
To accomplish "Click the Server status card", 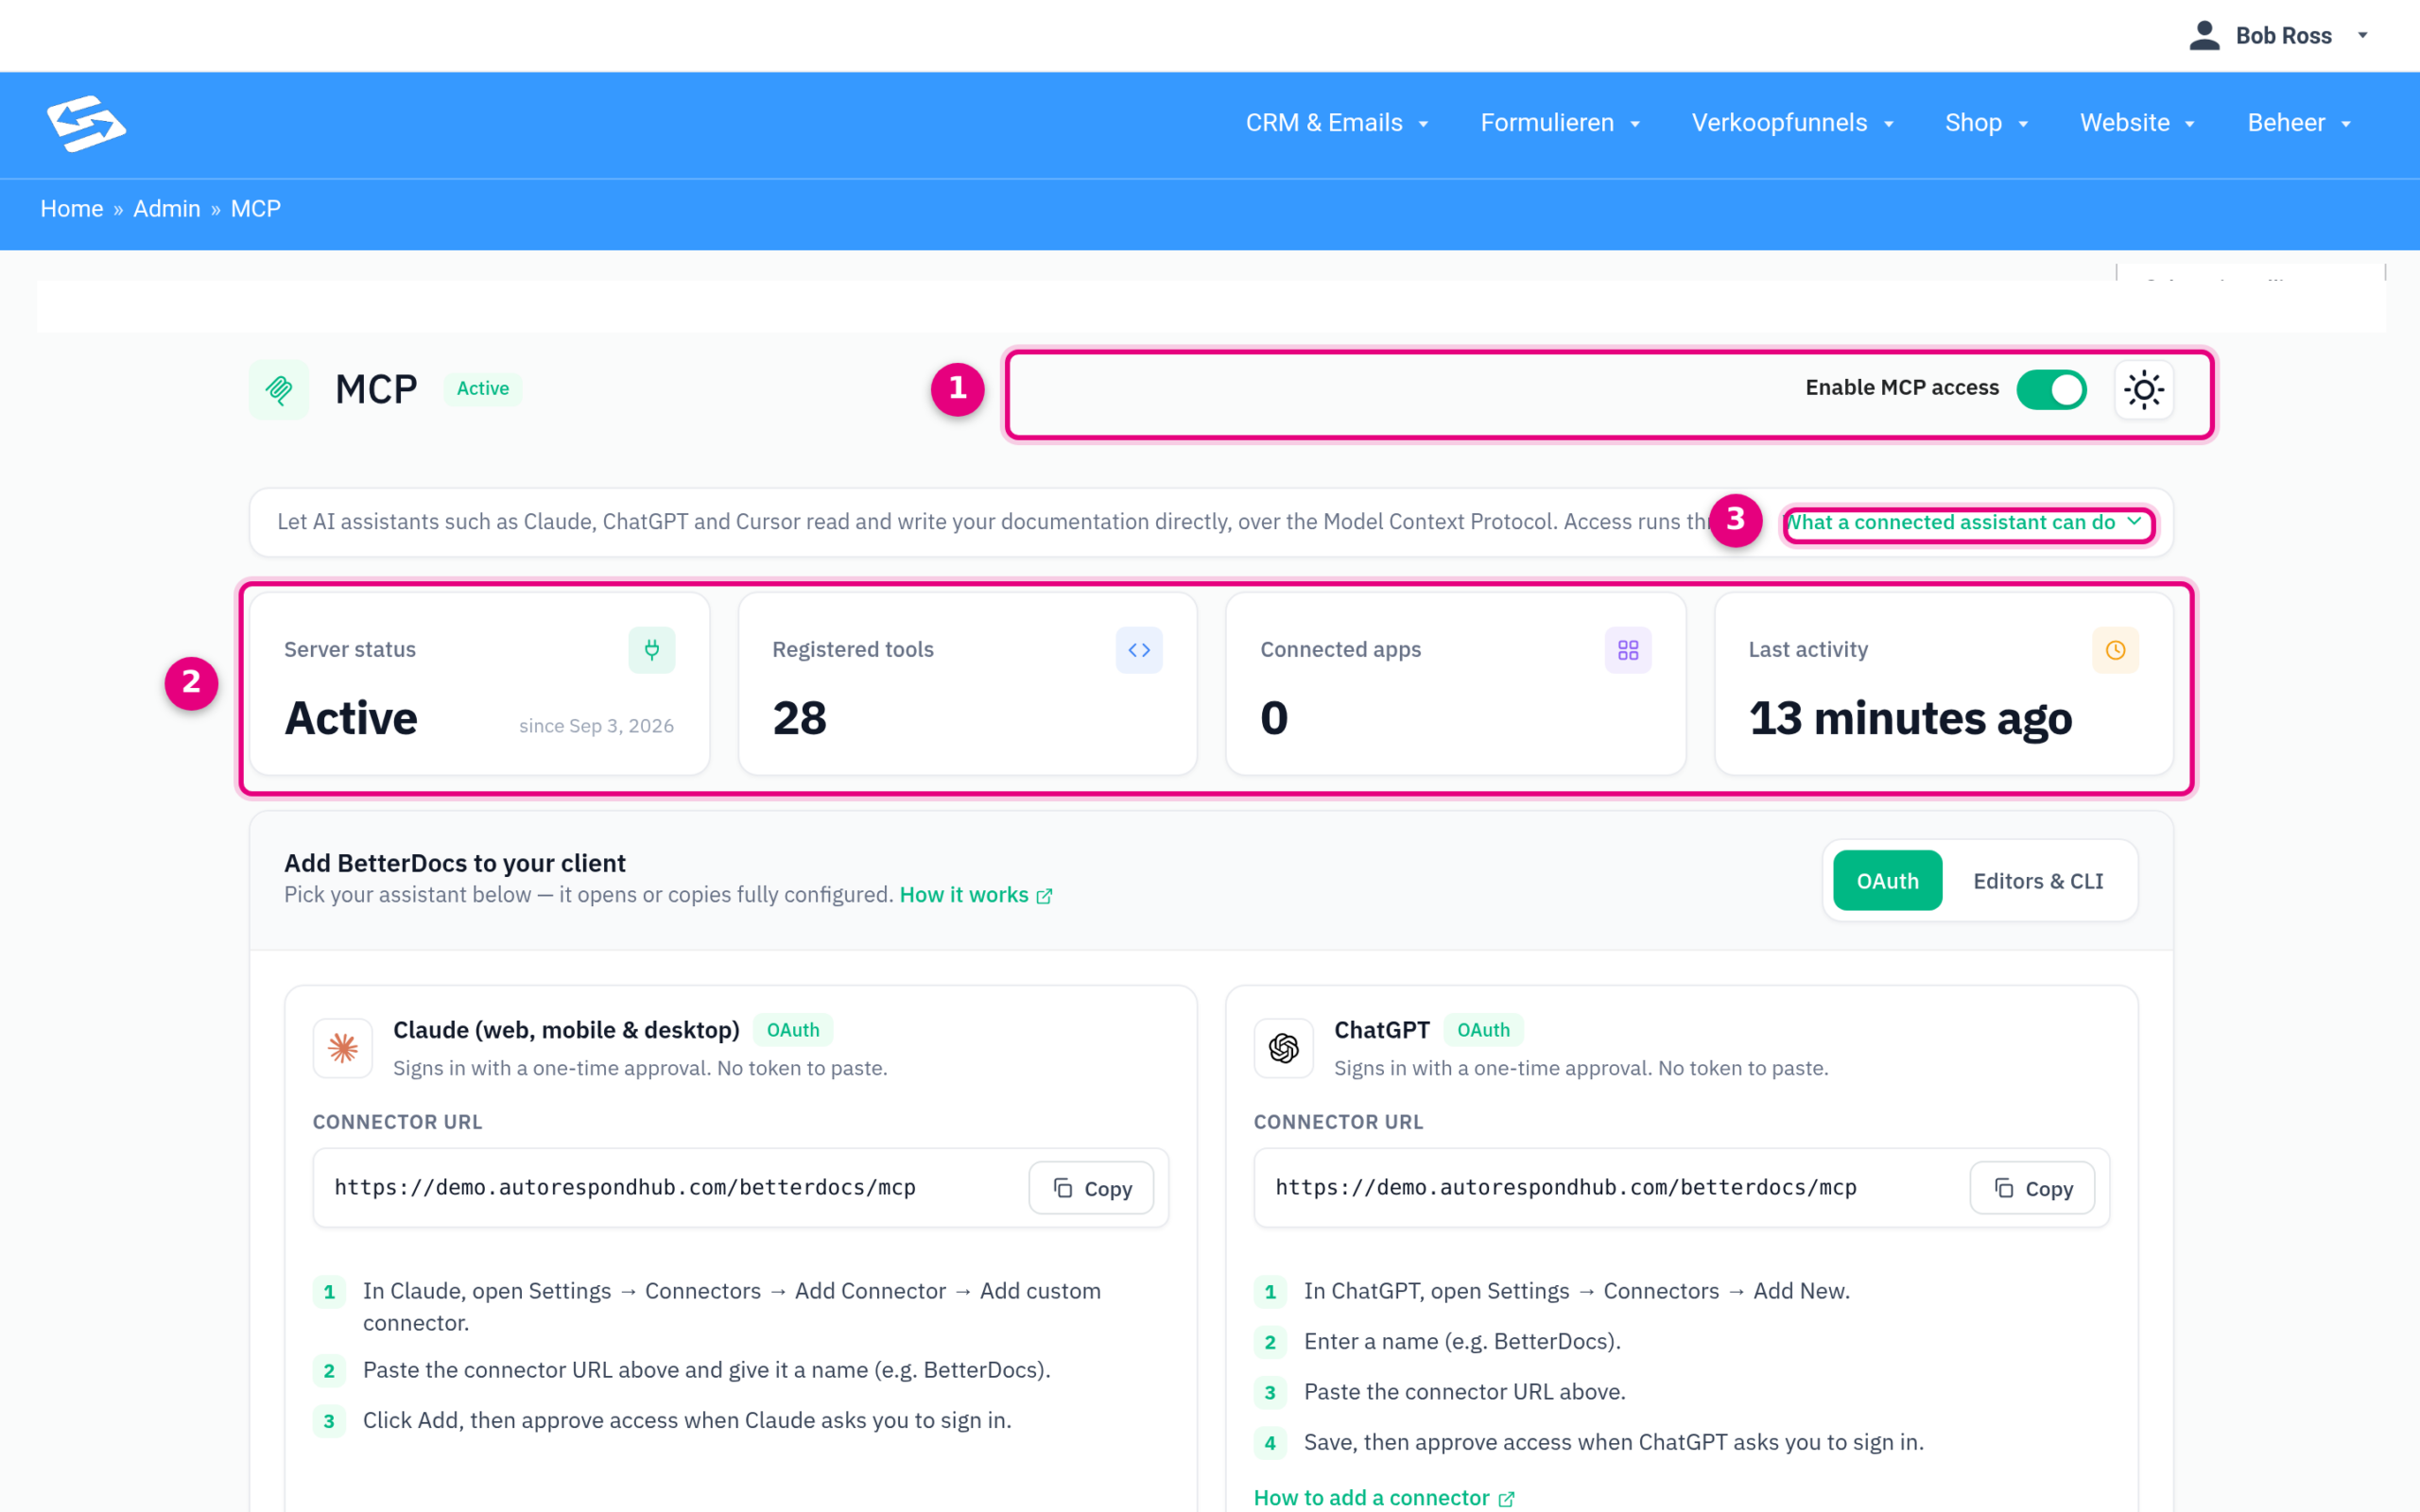I will pyautogui.click(x=480, y=684).
